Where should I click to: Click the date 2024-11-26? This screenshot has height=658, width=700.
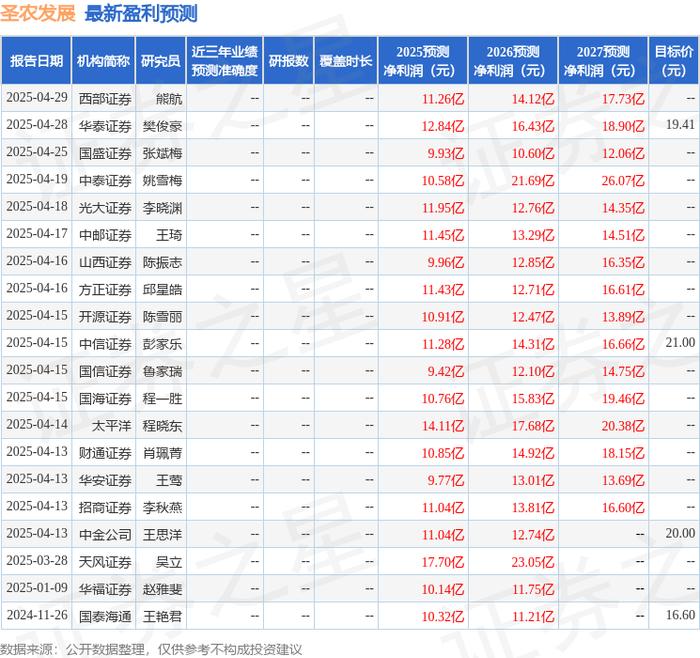tap(37, 615)
